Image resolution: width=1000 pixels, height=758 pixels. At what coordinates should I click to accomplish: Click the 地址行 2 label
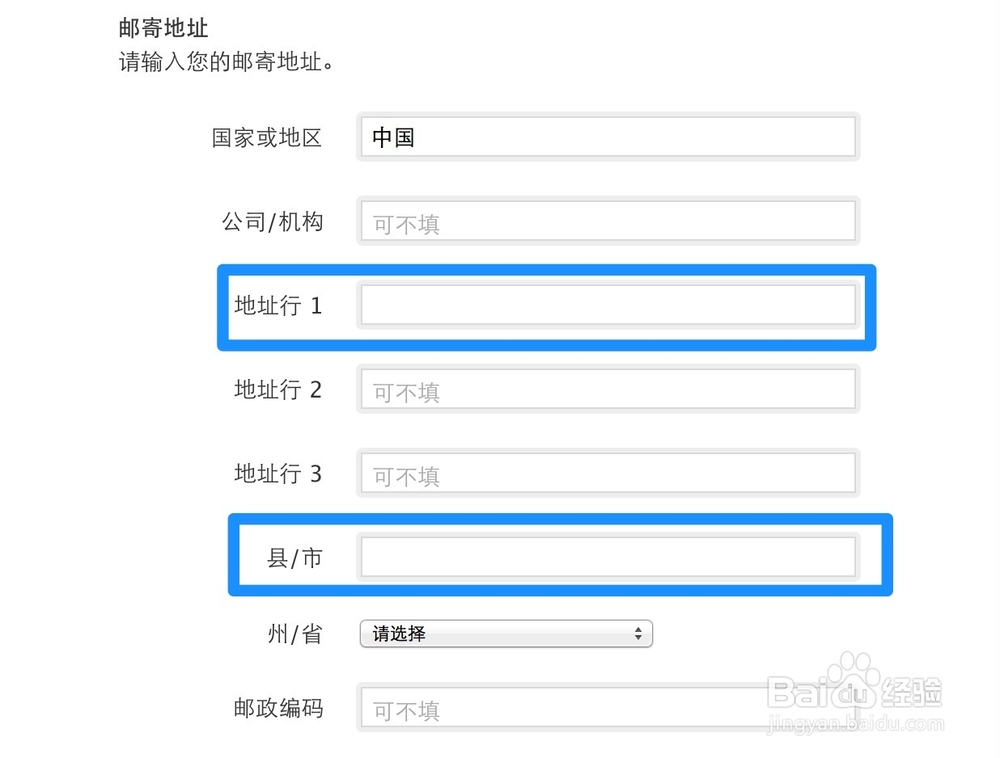[278, 390]
